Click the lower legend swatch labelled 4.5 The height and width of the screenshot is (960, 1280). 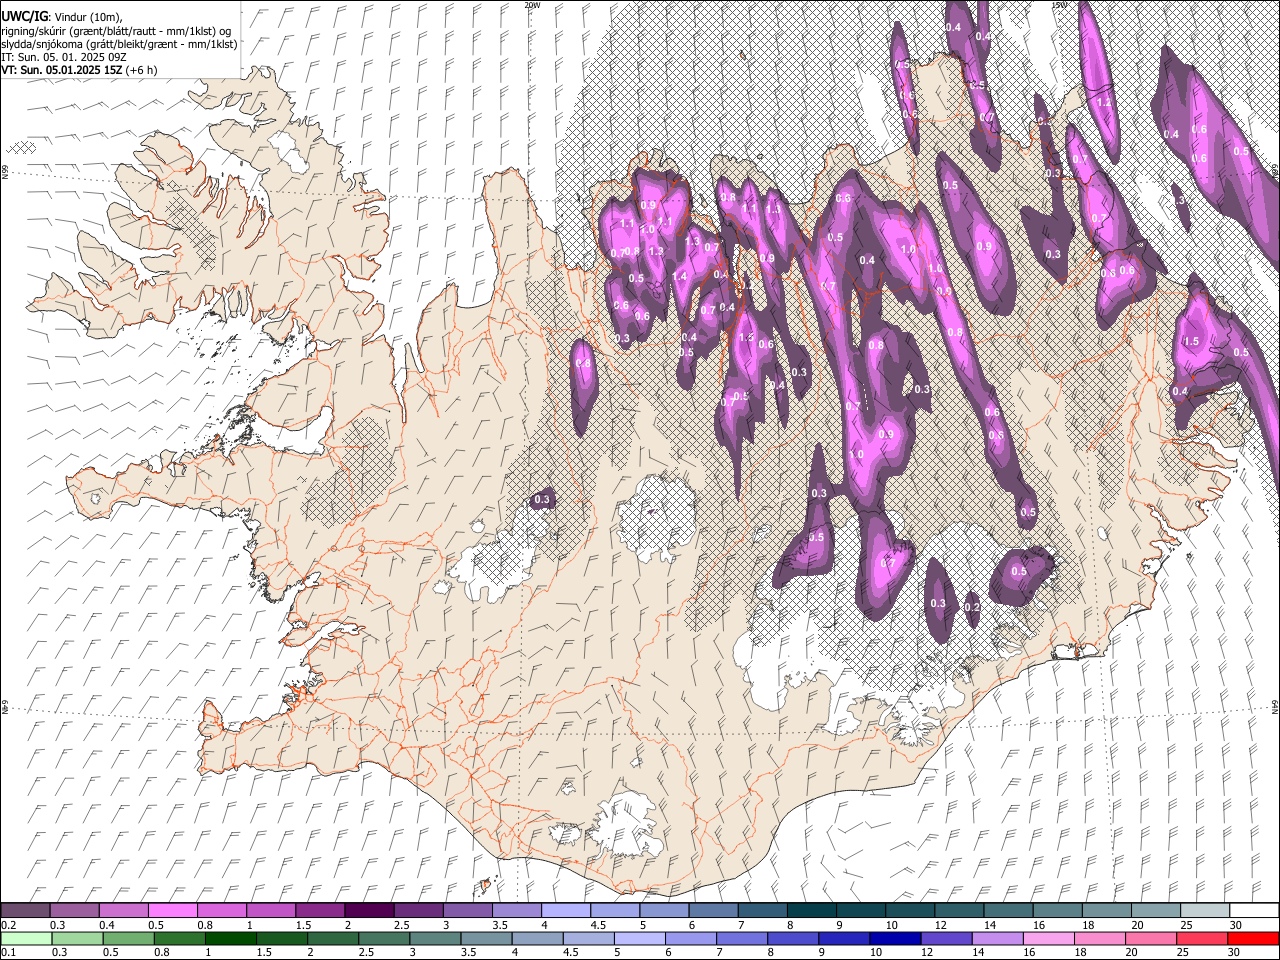[589, 938]
